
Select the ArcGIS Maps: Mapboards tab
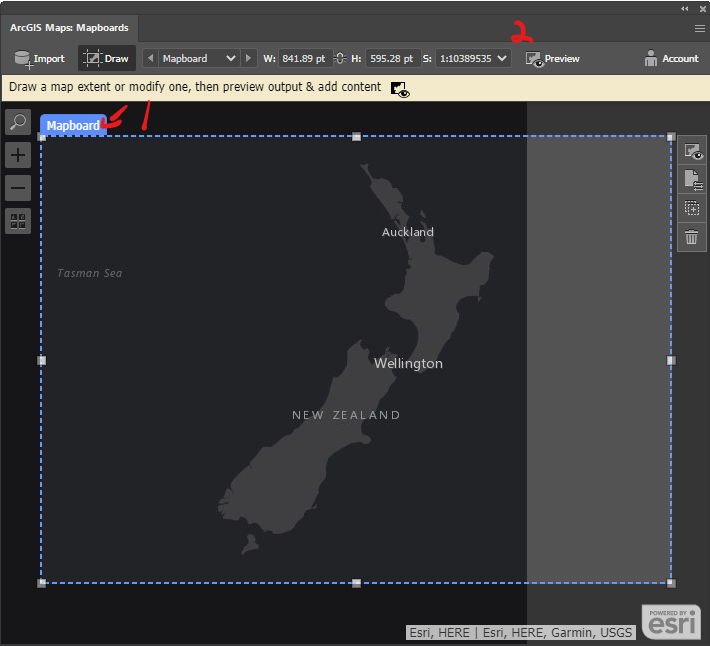point(69,28)
